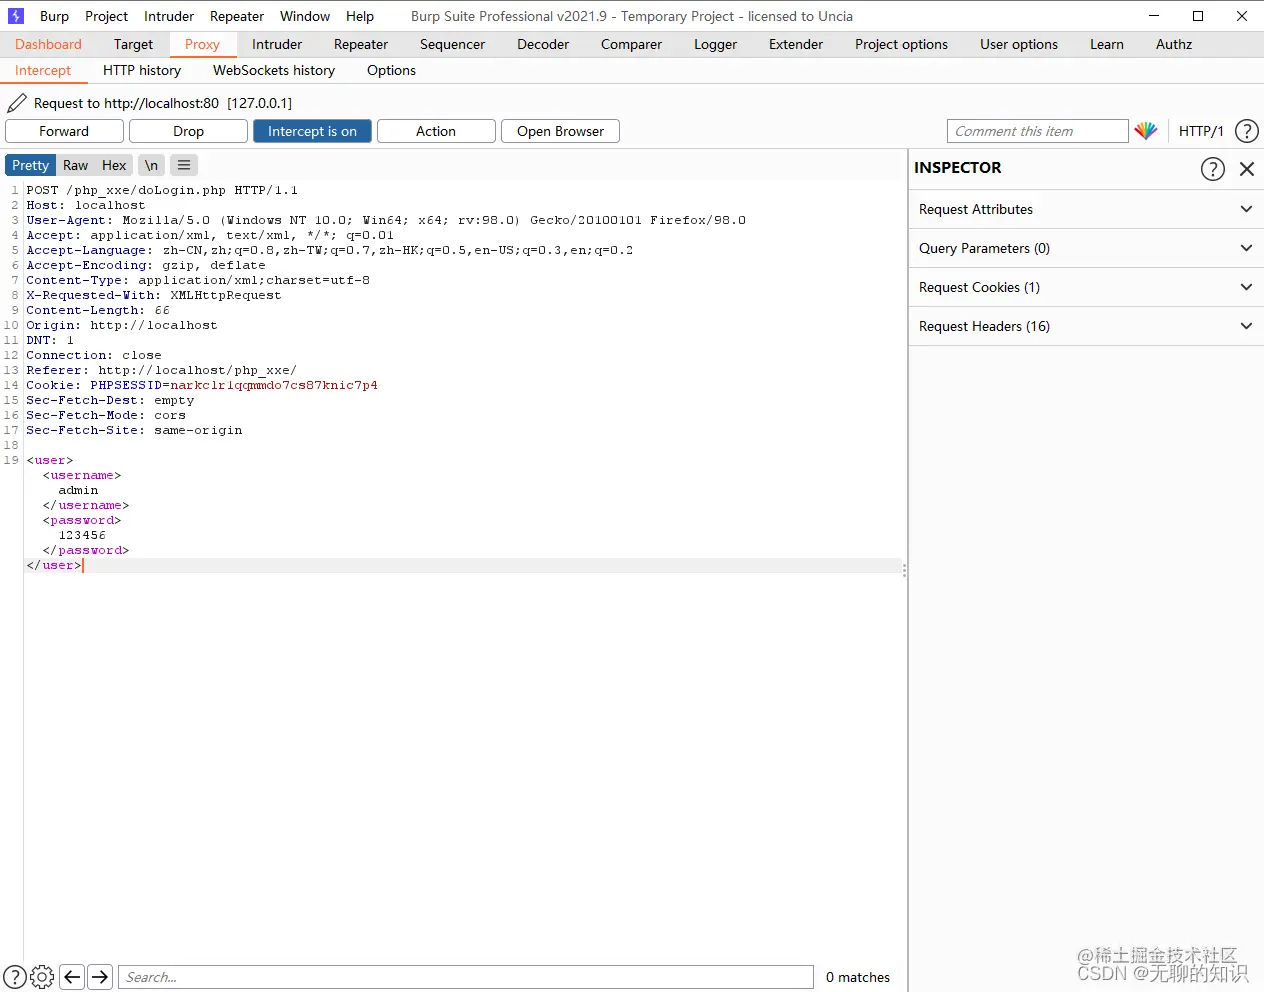1264x992 pixels.
Task: Open search settings gear icon
Action: 42,977
